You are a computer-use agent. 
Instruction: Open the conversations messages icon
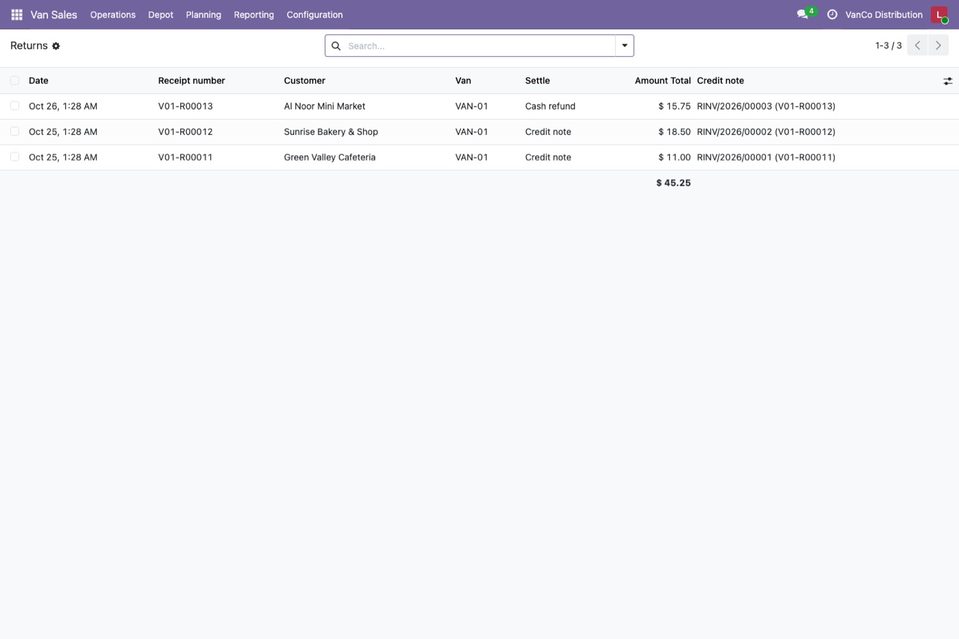pos(802,14)
